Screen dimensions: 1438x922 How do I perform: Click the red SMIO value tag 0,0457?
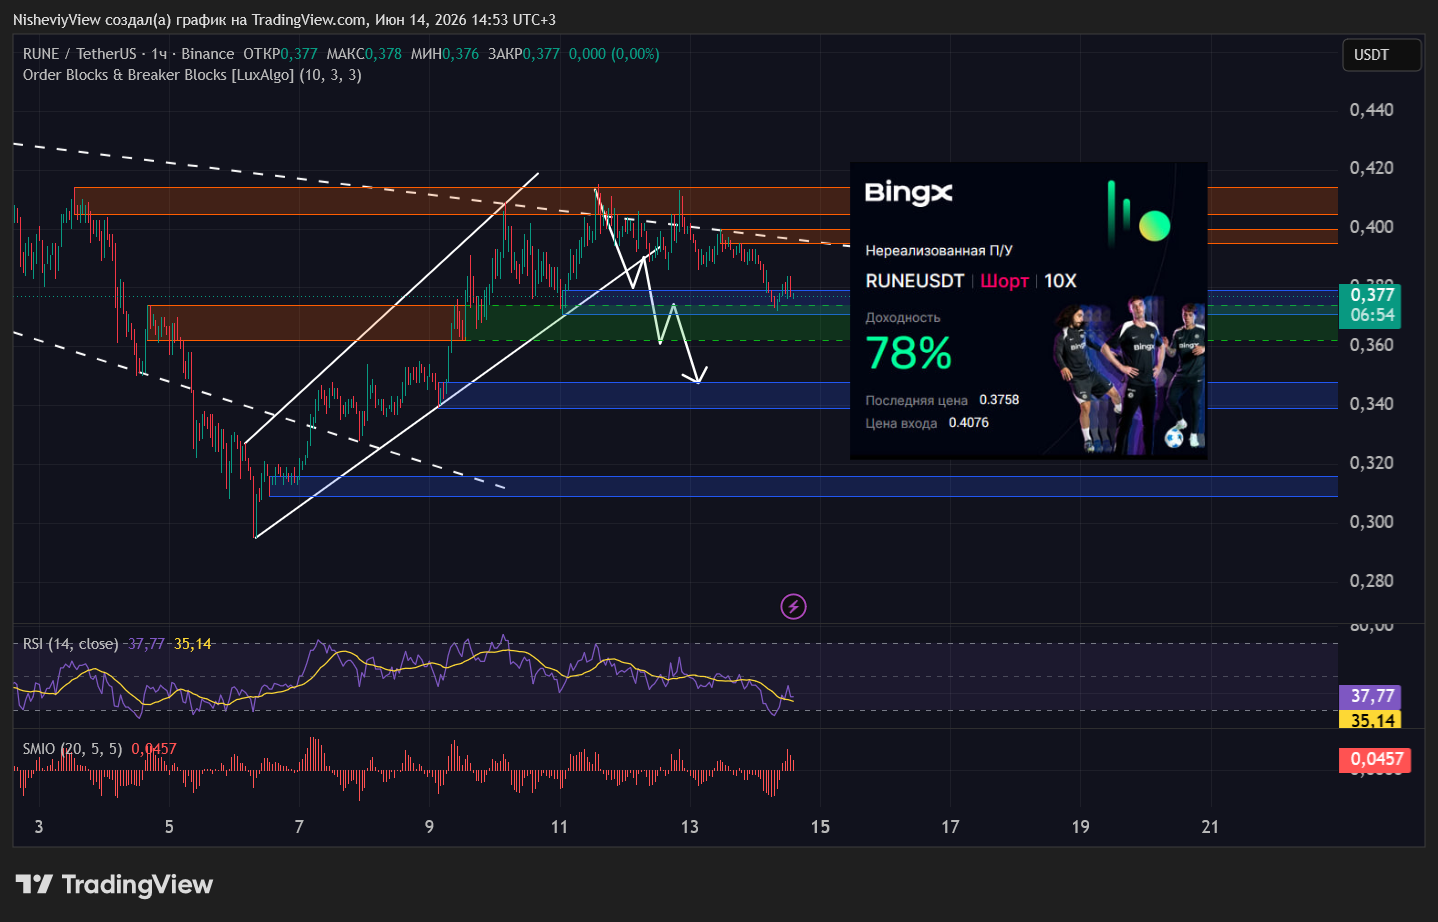(x=1375, y=759)
